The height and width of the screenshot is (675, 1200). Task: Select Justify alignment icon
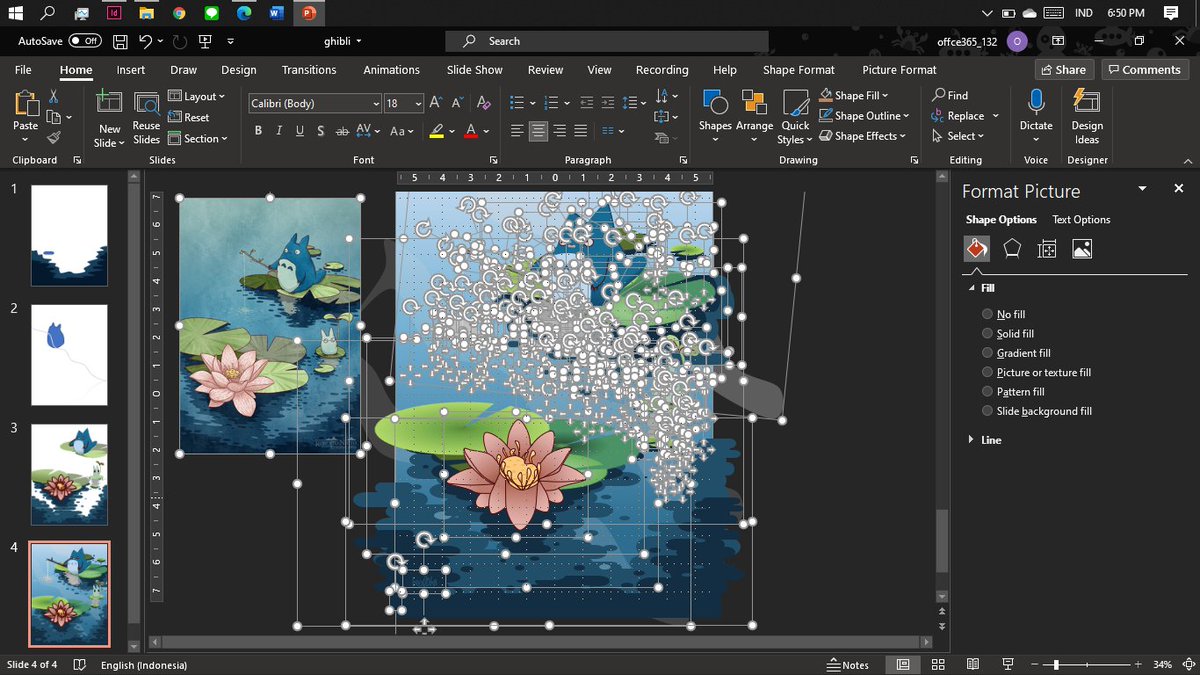point(580,131)
